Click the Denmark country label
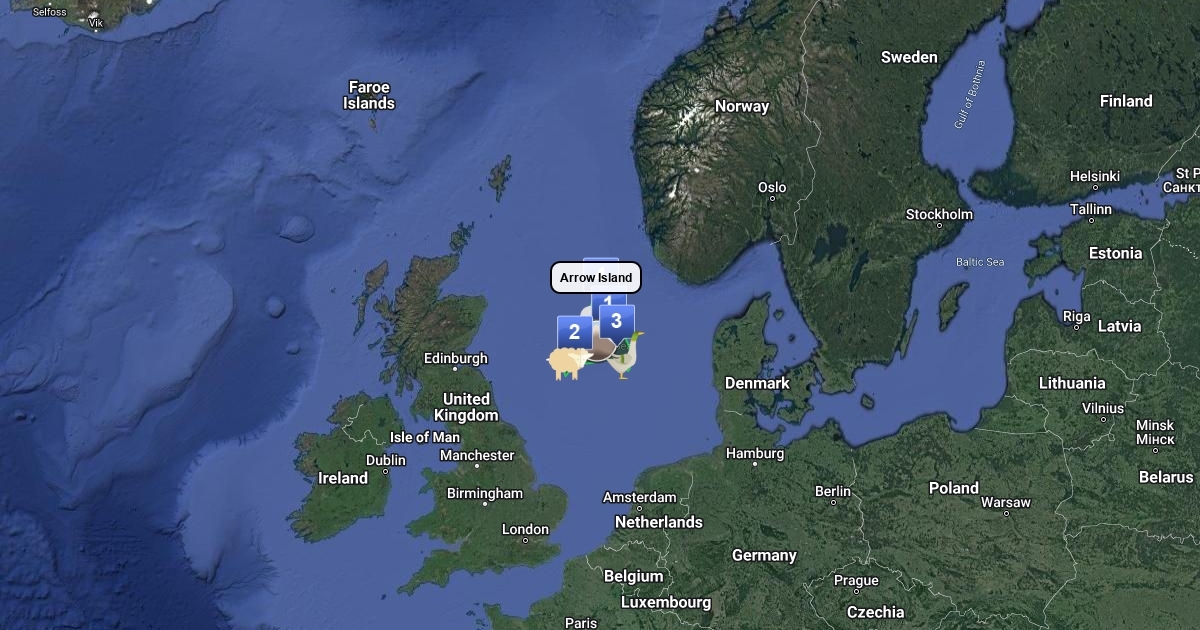The image size is (1200, 630). pyautogui.click(x=757, y=383)
